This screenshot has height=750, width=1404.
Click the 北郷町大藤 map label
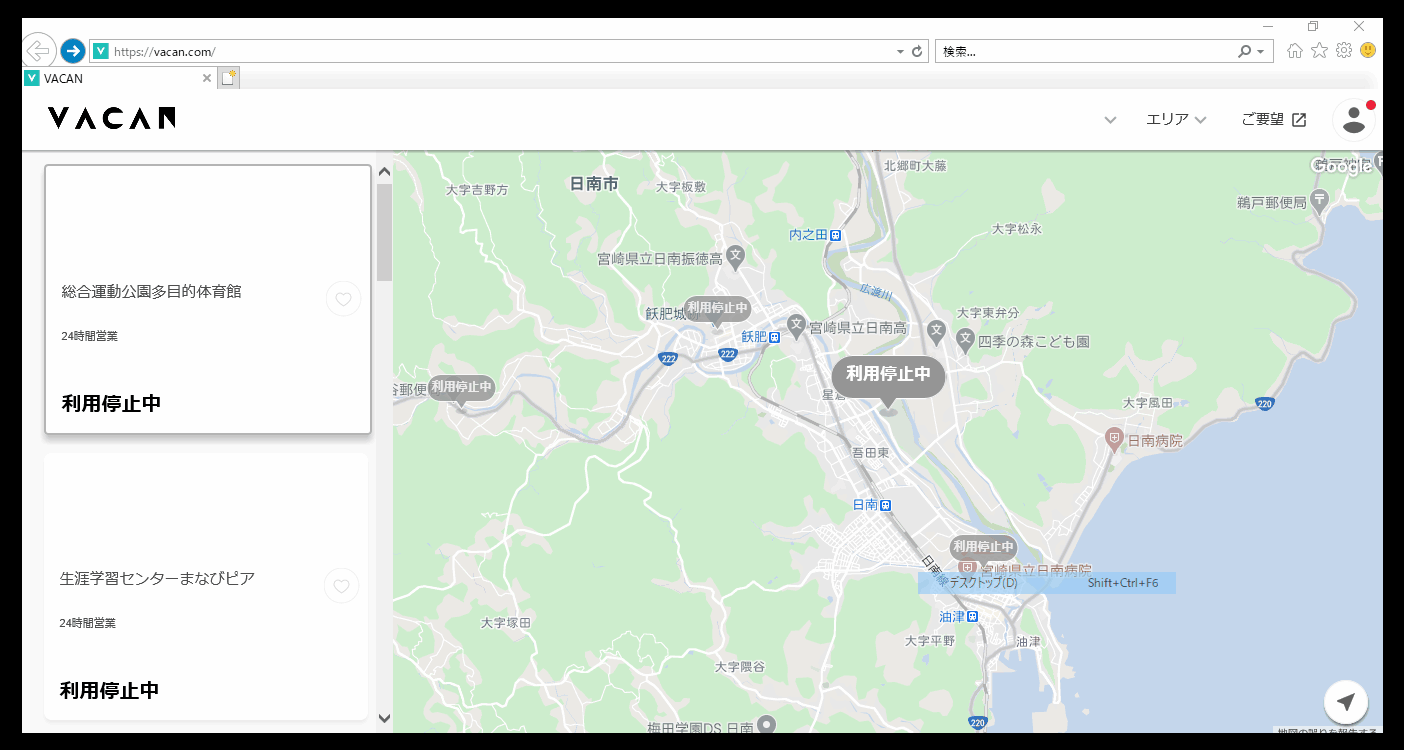(915, 166)
